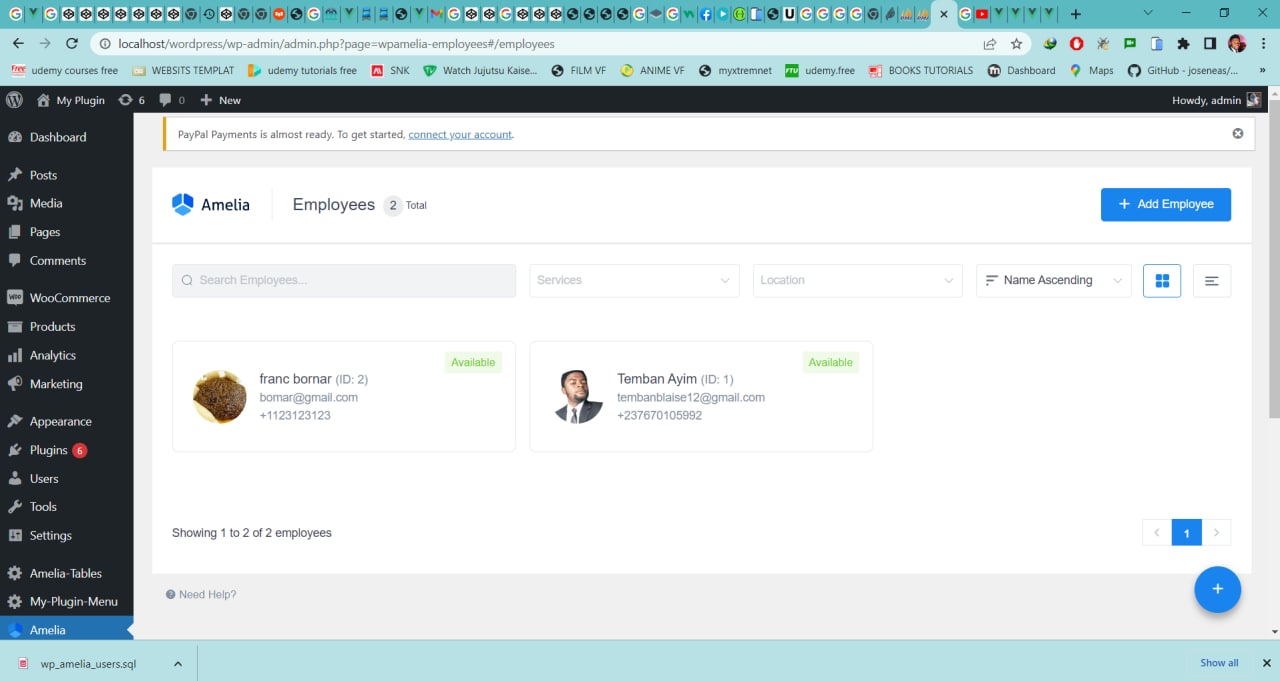This screenshot has width=1280, height=681.
Task: Open Amelia-Tables in the sidebar
Action: pyautogui.click(x=66, y=574)
